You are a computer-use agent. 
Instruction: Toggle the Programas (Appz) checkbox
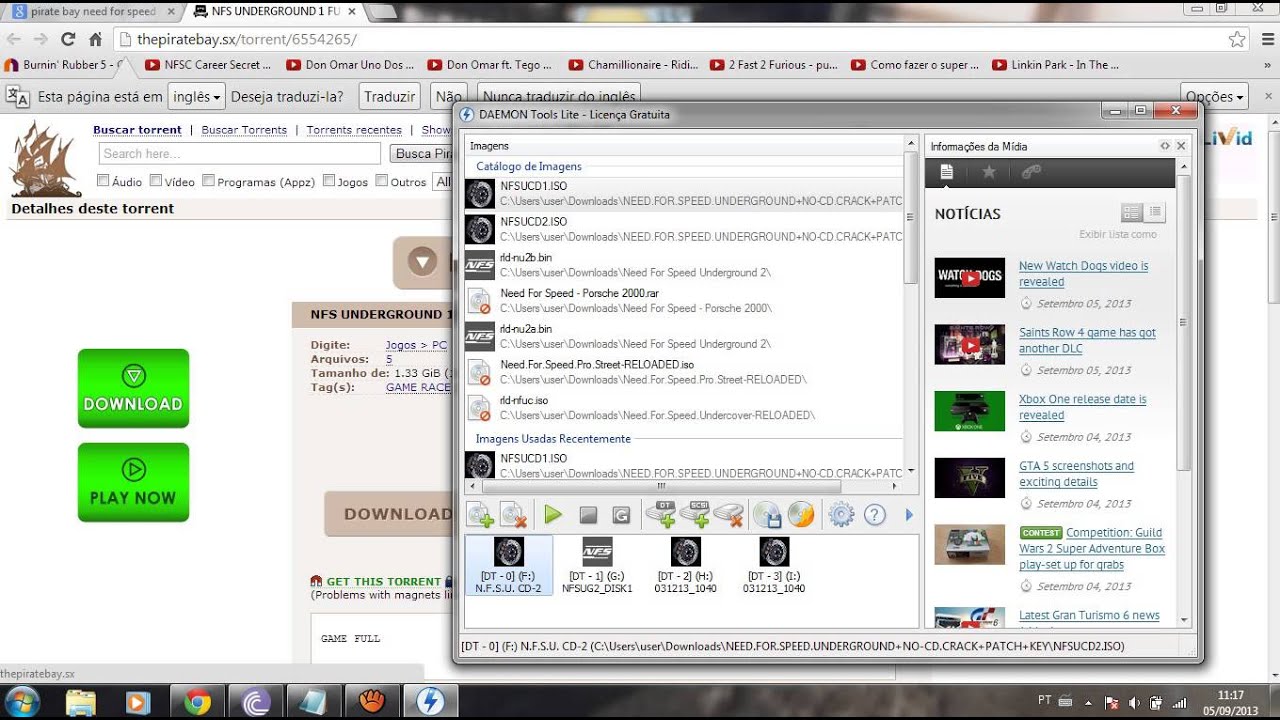coord(208,181)
